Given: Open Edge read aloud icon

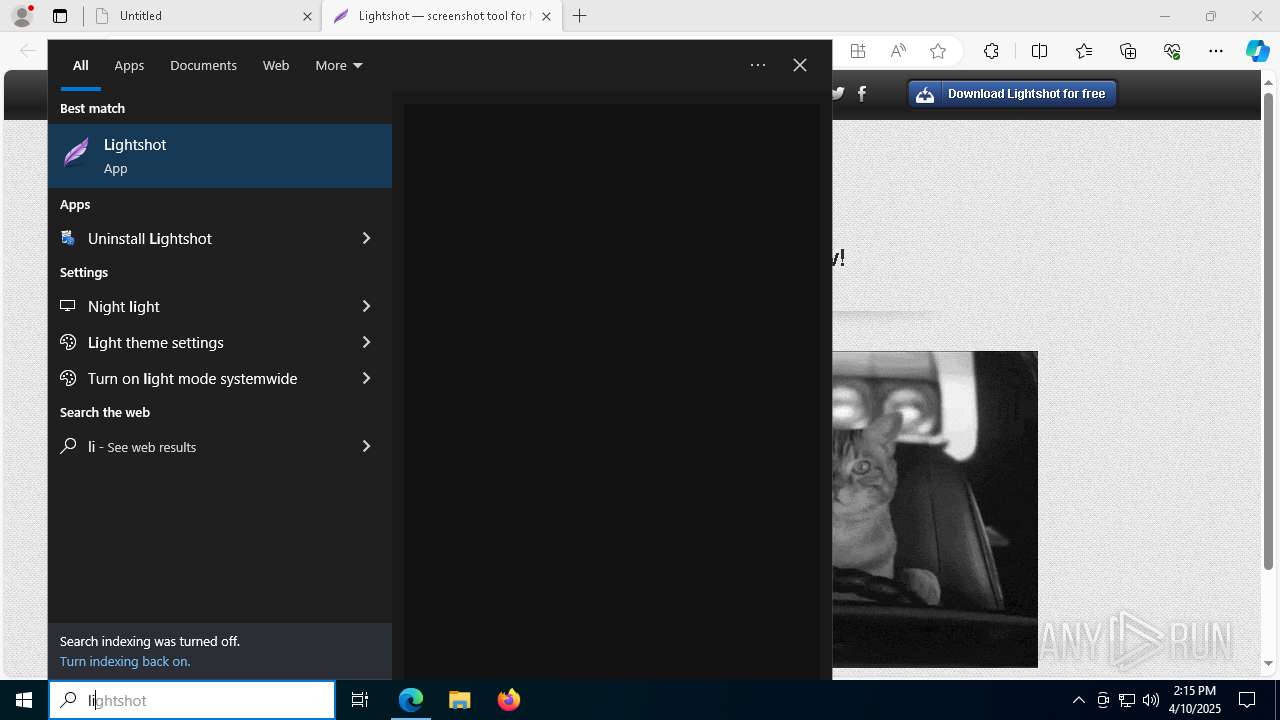Looking at the screenshot, I should [898, 51].
